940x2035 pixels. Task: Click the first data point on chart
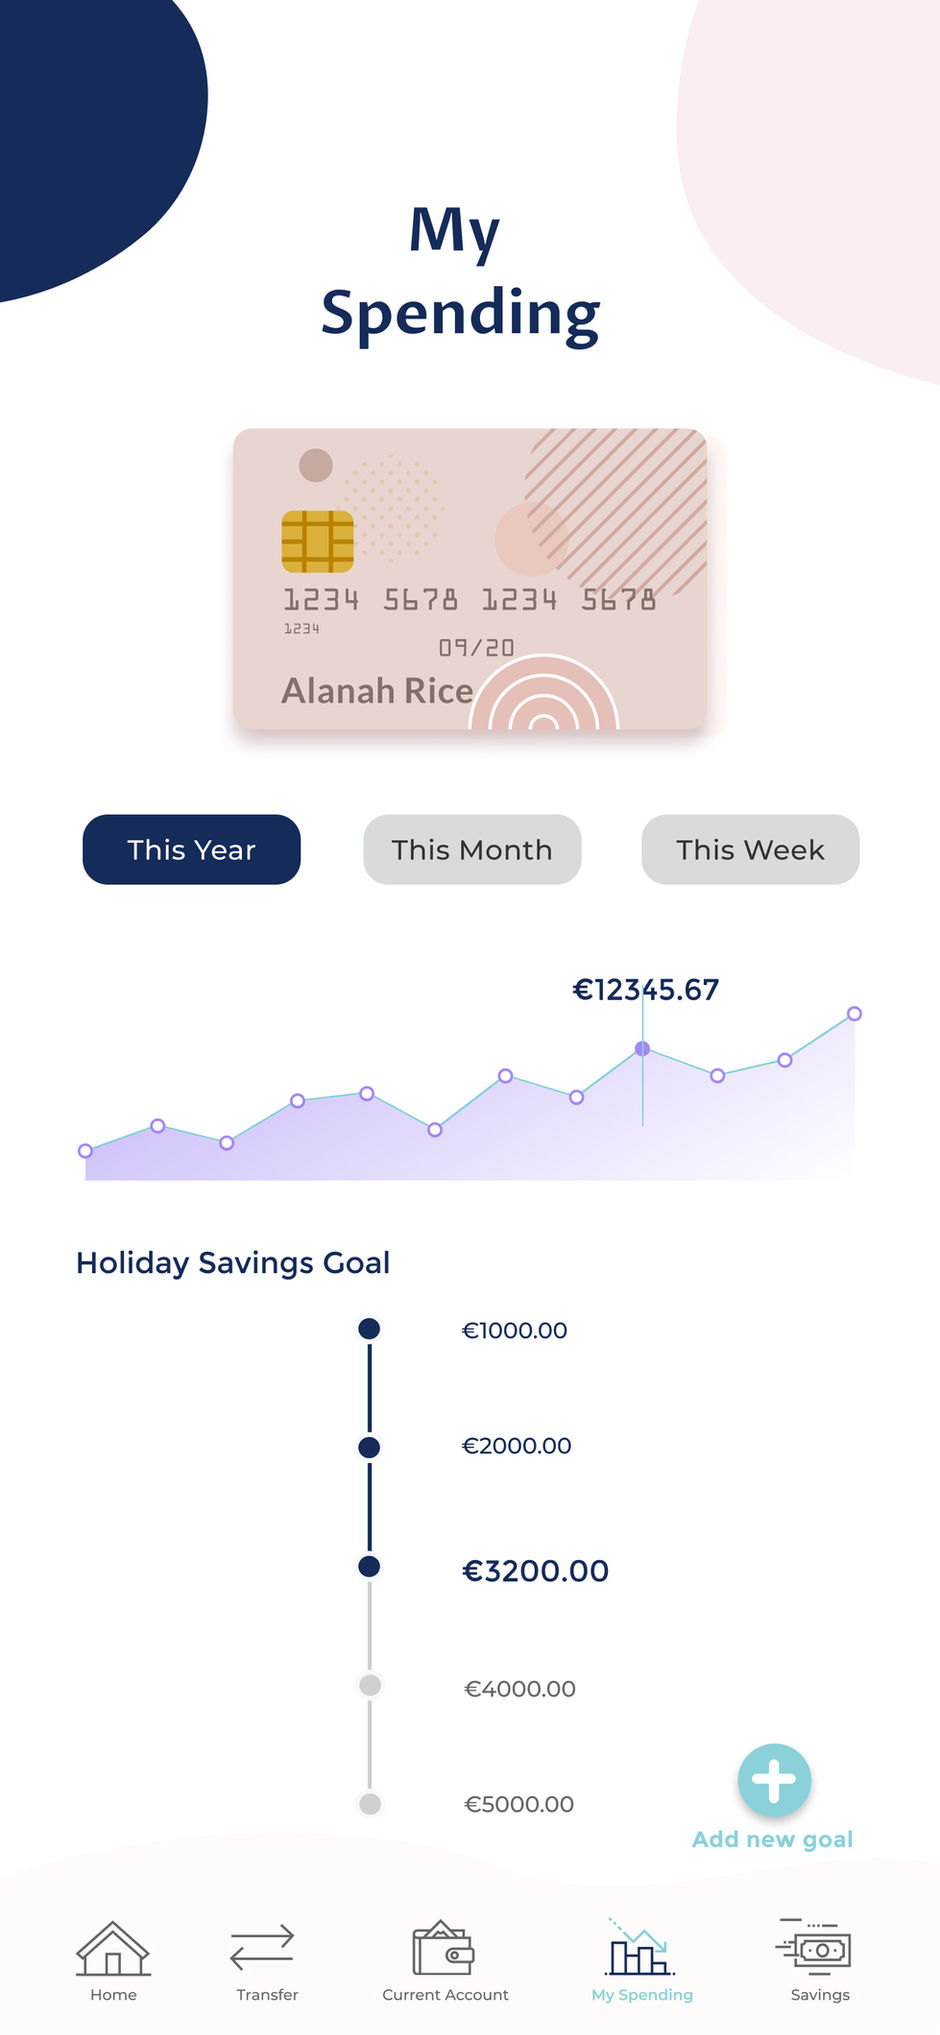(85, 1151)
